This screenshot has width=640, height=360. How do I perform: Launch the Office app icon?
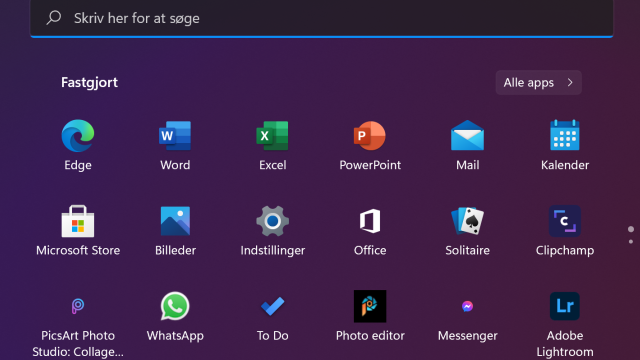[370, 221]
